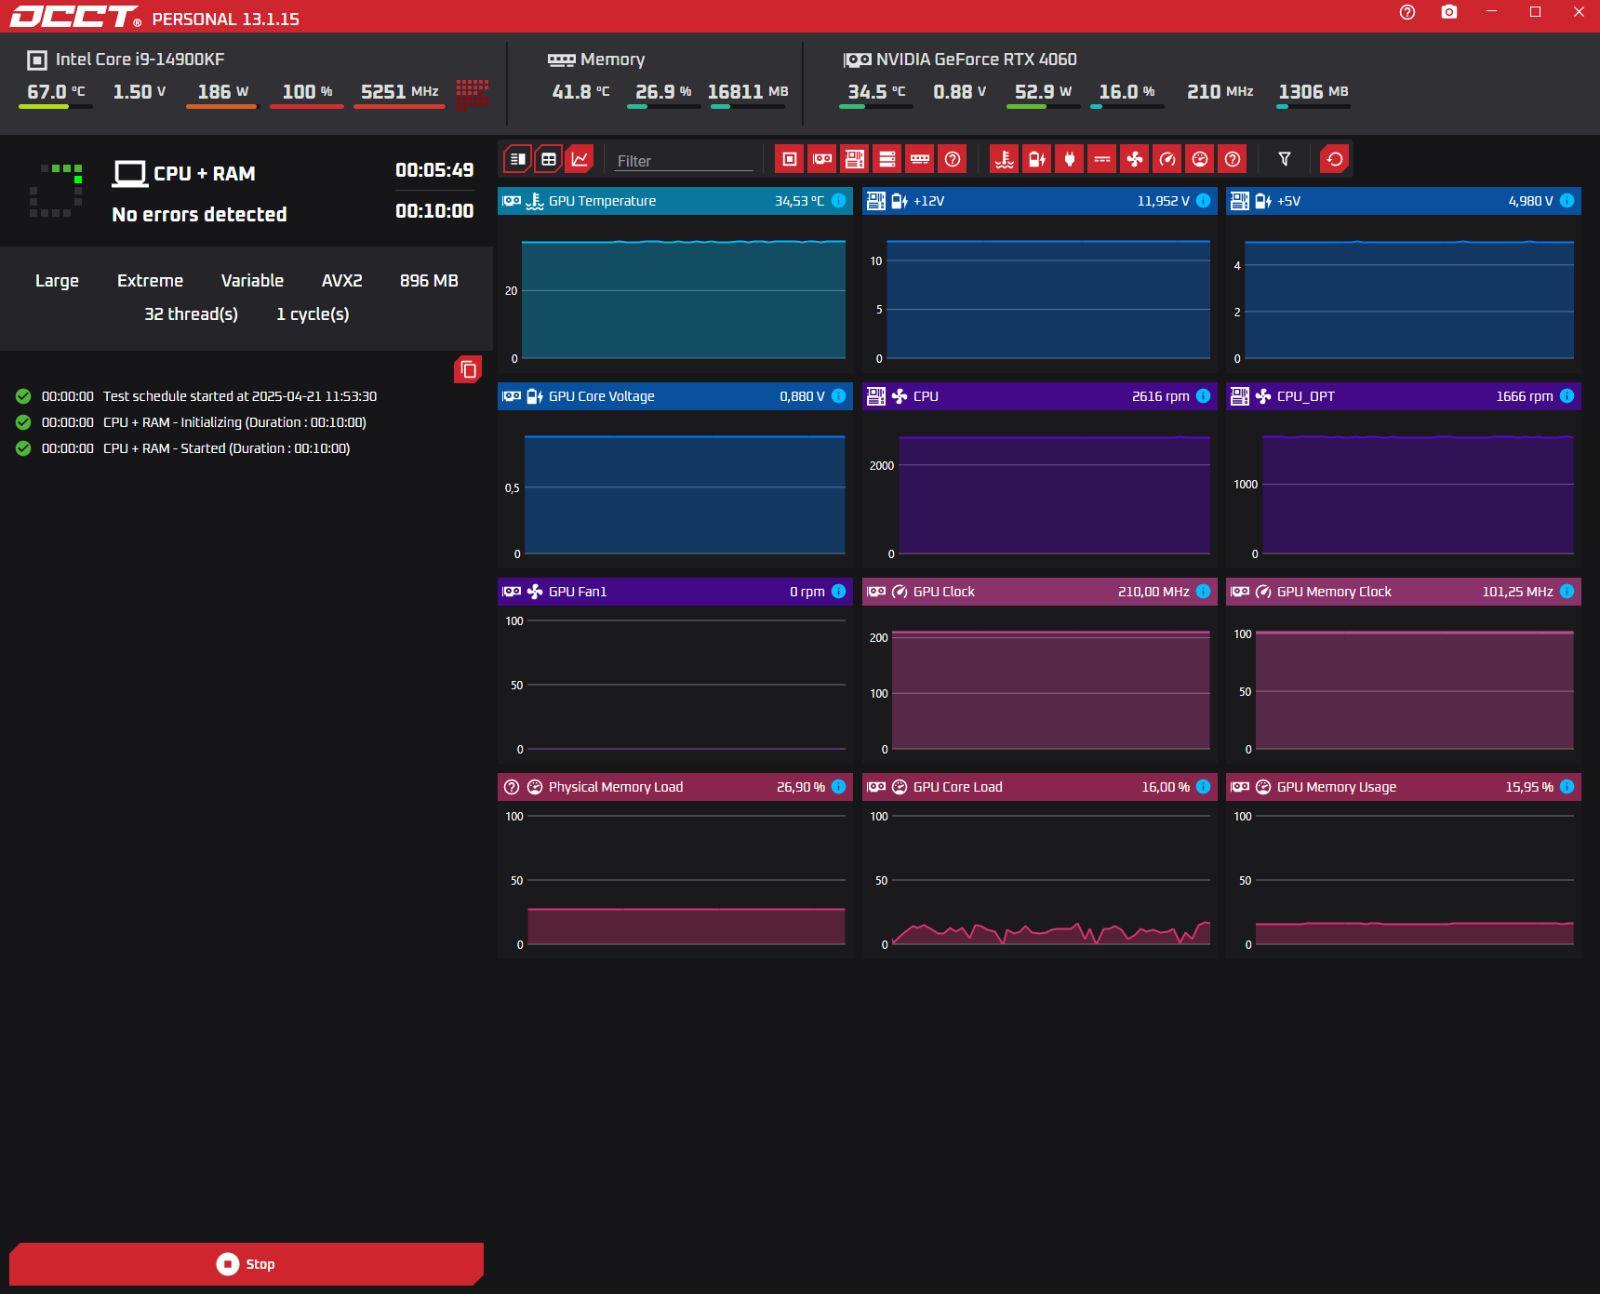
Task: Reset the monitoring graphs with the refresh icon
Action: click(x=1334, y=159)
